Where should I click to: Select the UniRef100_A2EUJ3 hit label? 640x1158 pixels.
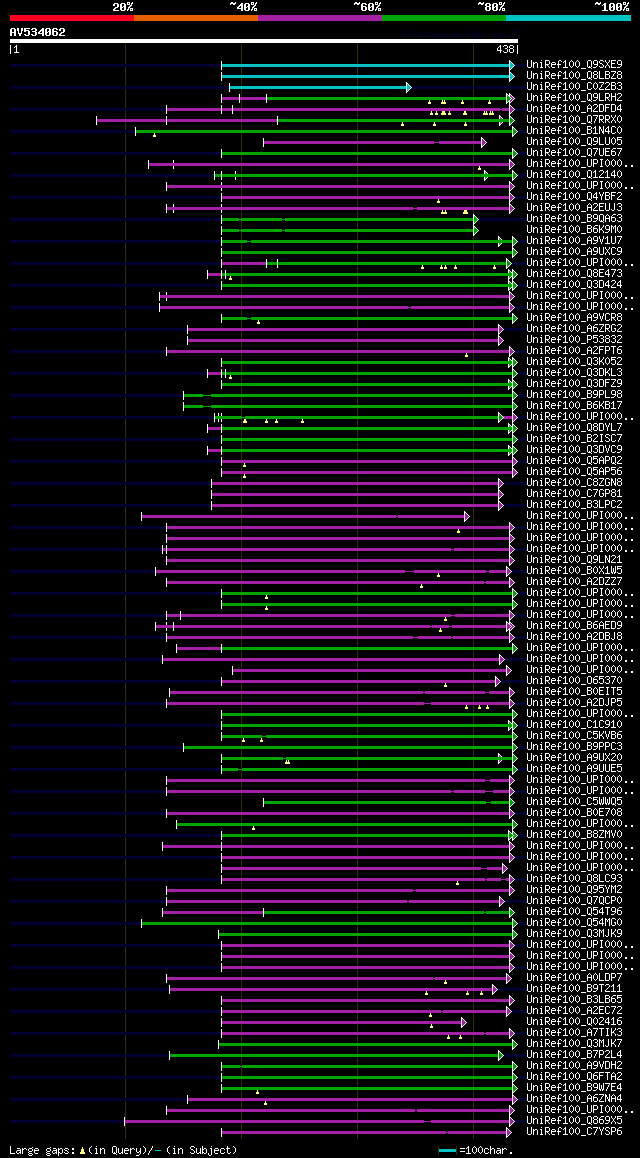click(574, 208)
